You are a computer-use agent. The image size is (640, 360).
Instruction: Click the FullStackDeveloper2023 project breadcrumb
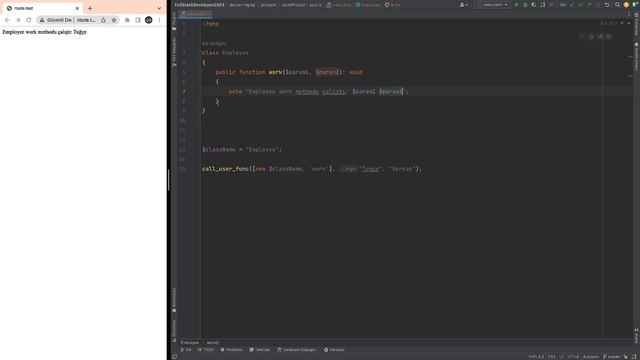pyautogui.click(x=199, y=5)
